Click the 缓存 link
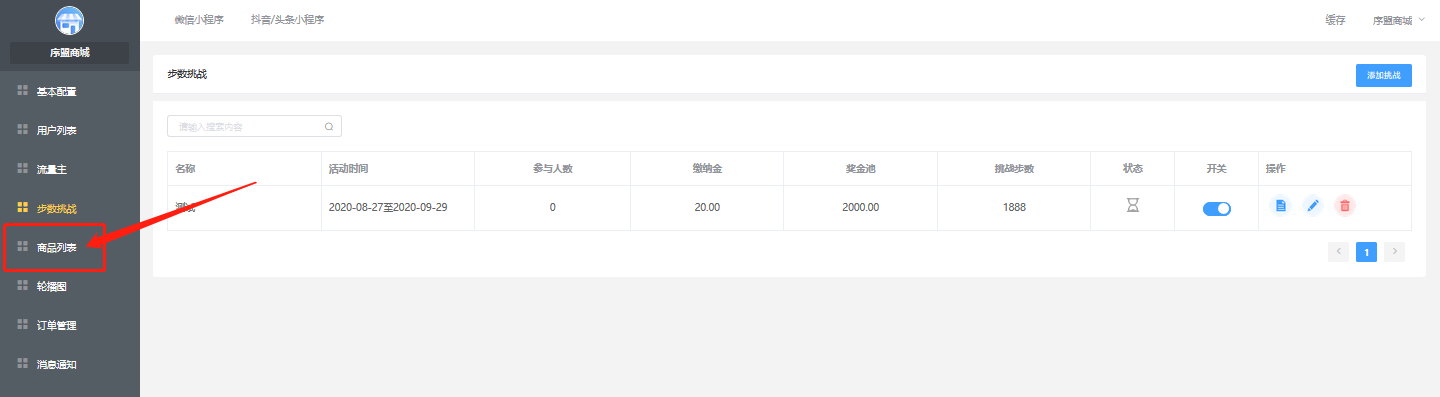Screen dimensions: 1440x397 tap(1335, 20)
